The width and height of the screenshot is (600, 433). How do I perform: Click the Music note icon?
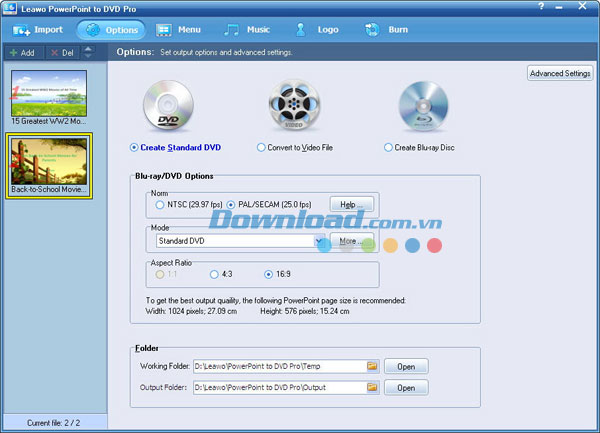[231, 30]
